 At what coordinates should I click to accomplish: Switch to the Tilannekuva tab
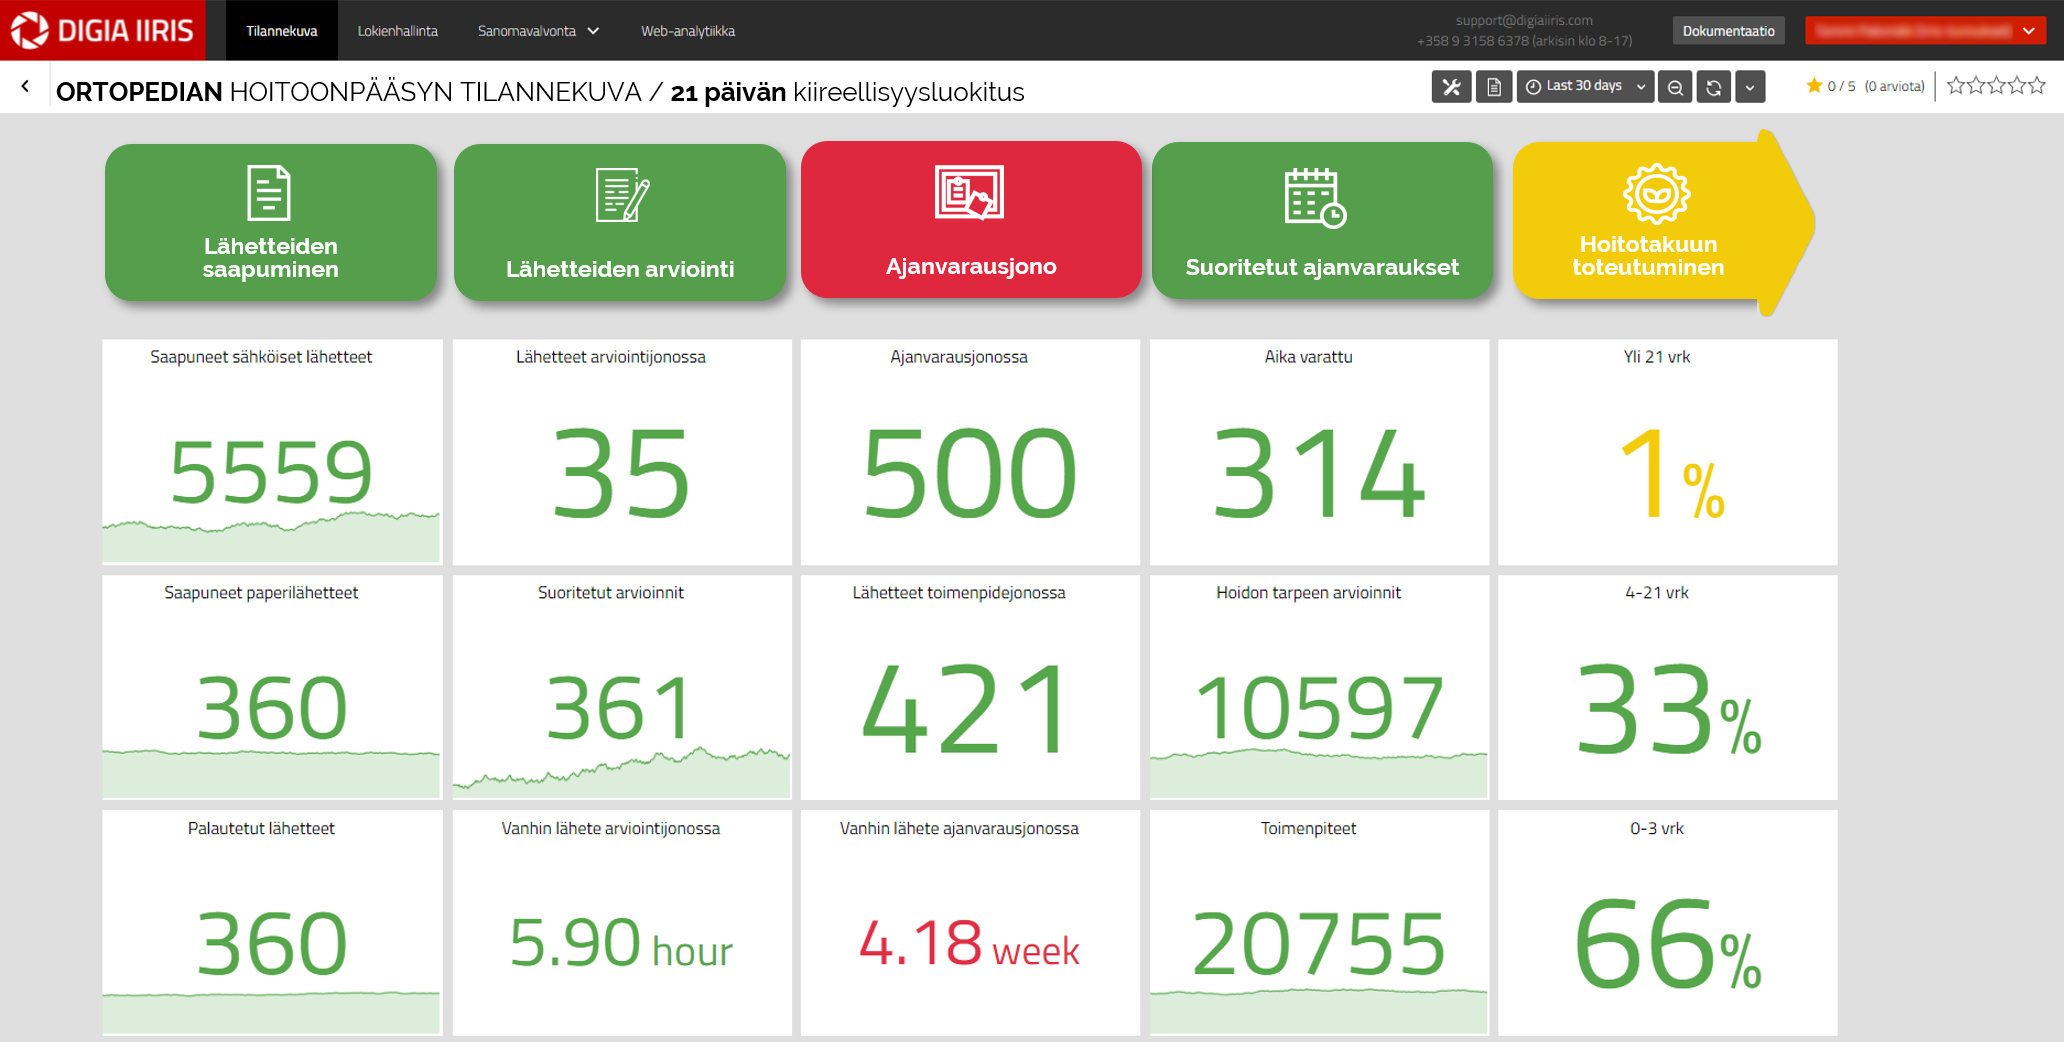(x=282, y=31)
